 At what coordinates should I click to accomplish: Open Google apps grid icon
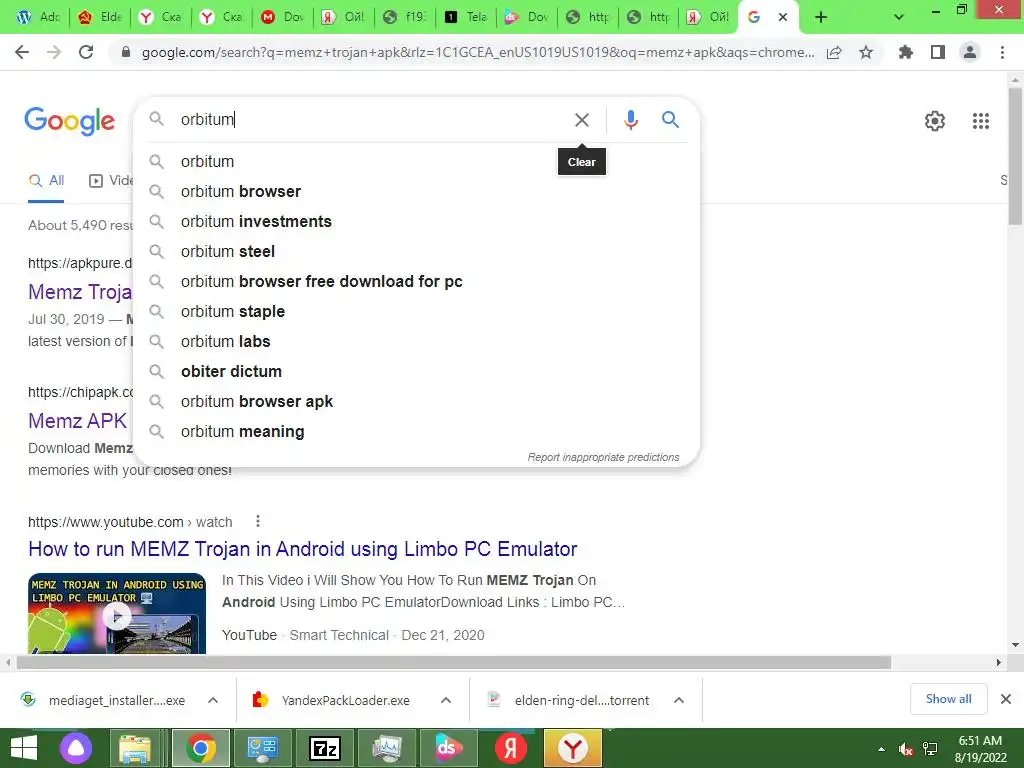(x=980, y=121)
